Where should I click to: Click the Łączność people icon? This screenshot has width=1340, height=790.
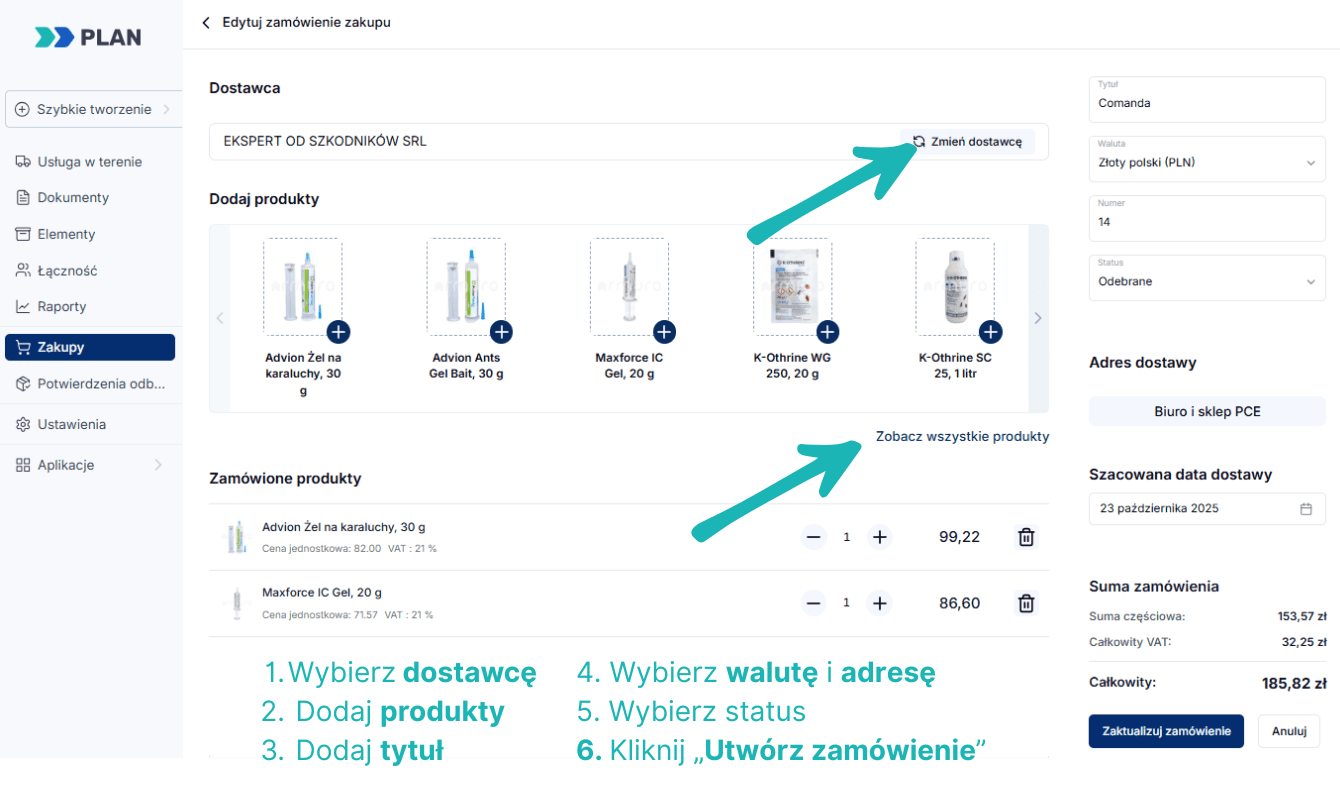(23, 270)
